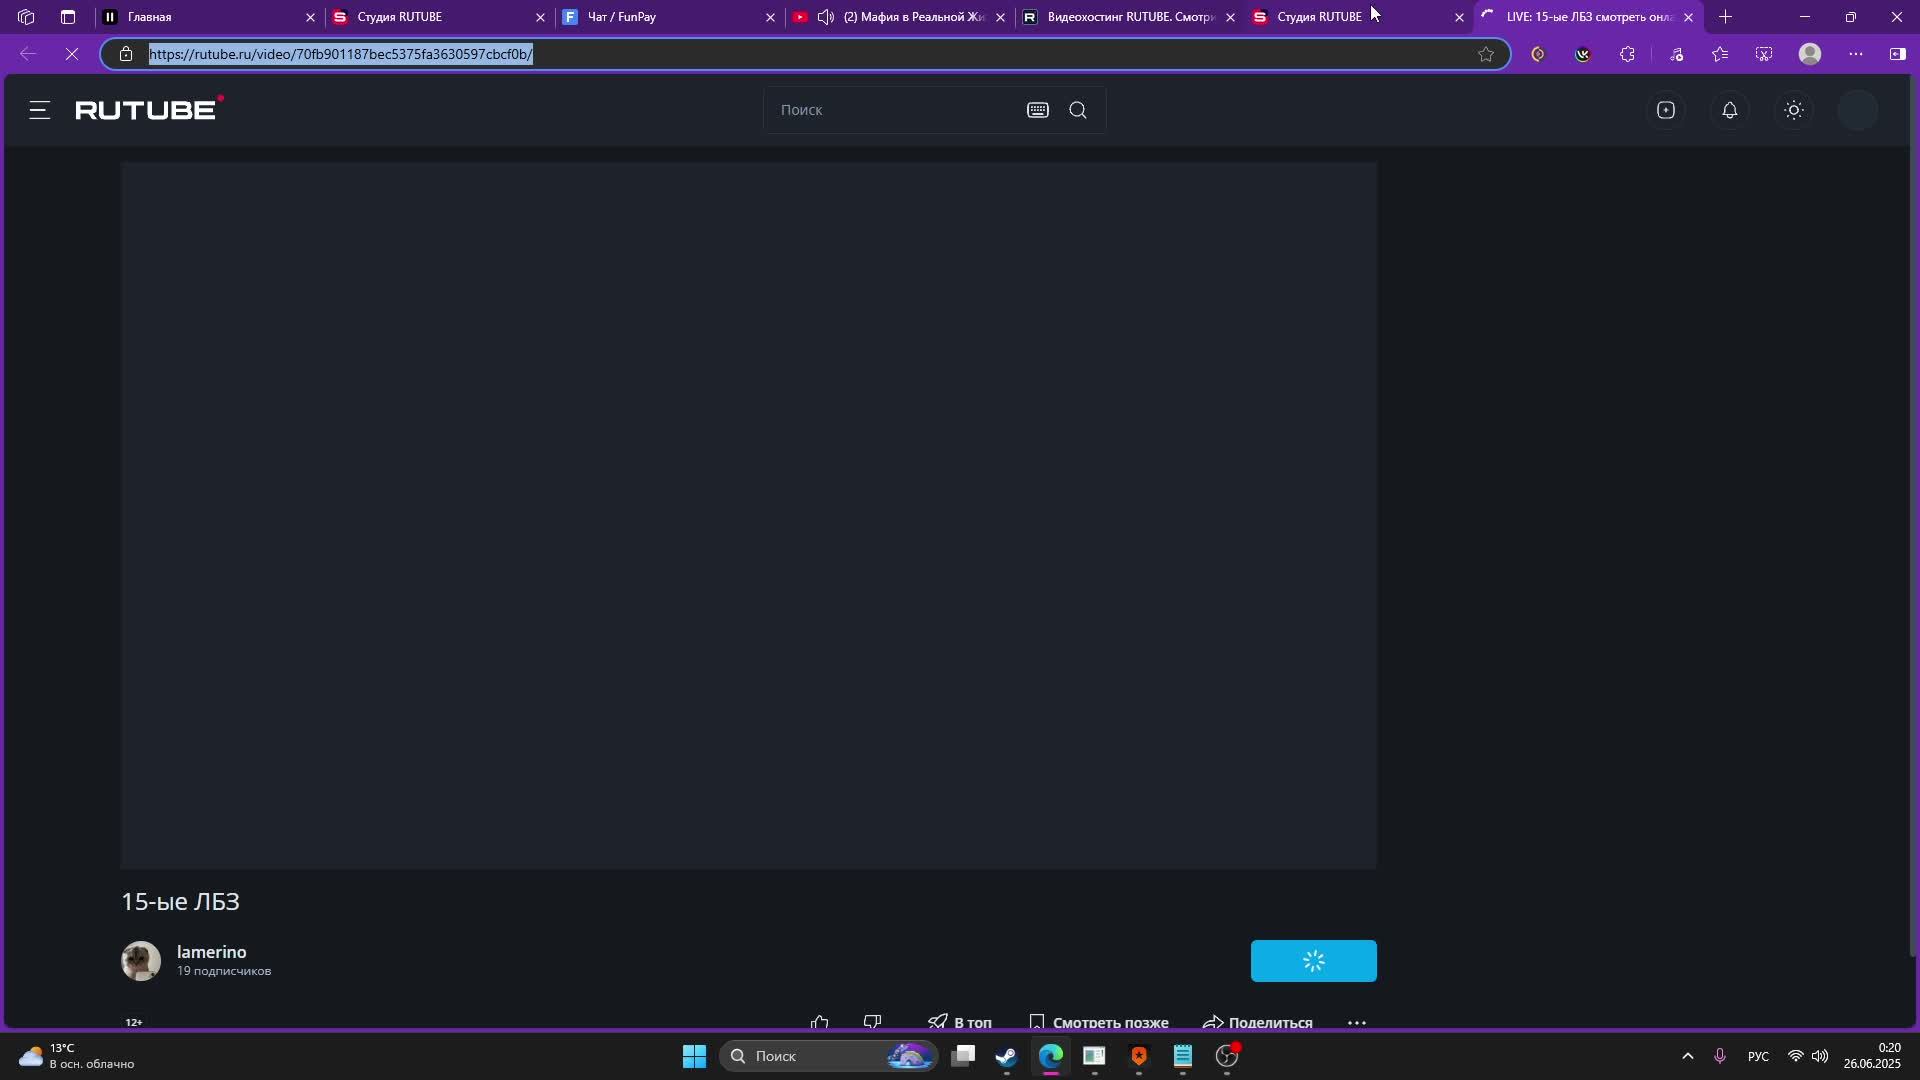
Task: Expand the three-dots more options menu
Action: tap(1357, 1022)
